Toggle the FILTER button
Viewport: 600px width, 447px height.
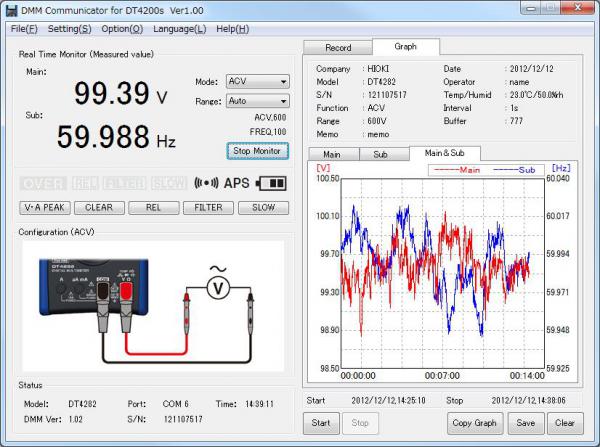coord(209,207)
